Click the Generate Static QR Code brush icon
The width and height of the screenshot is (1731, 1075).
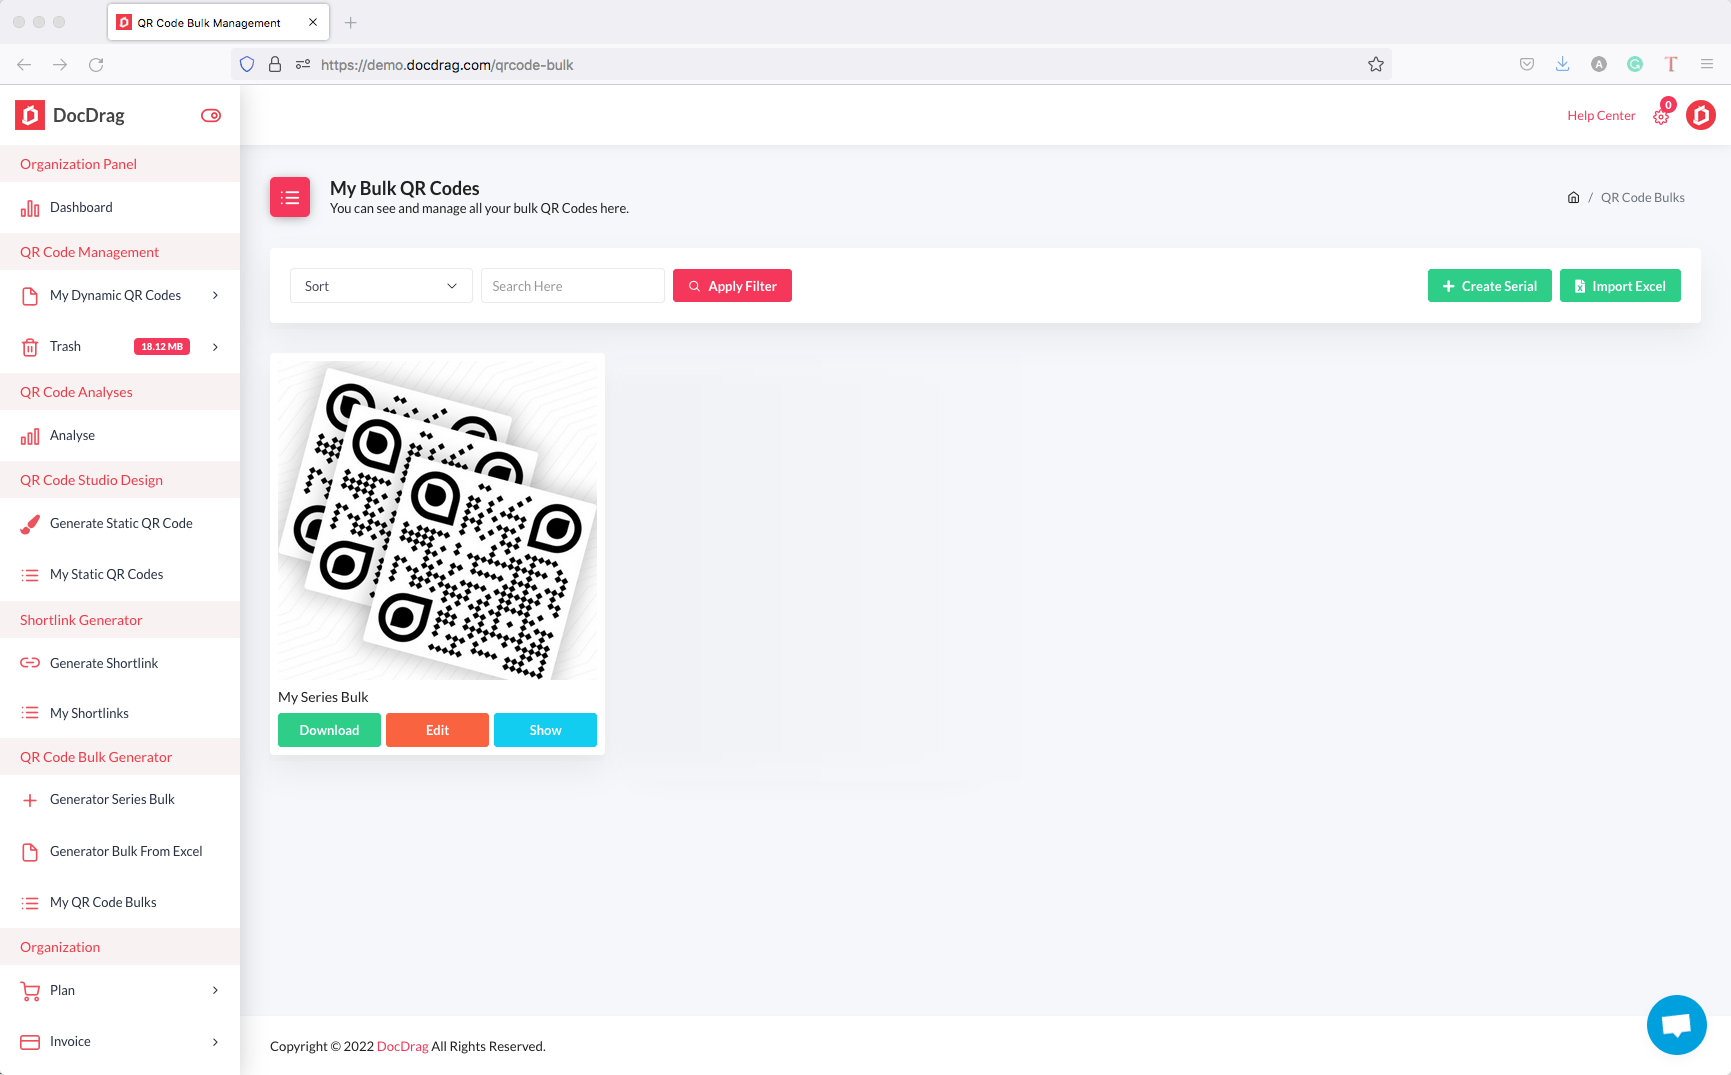click(x=30, y=524)
